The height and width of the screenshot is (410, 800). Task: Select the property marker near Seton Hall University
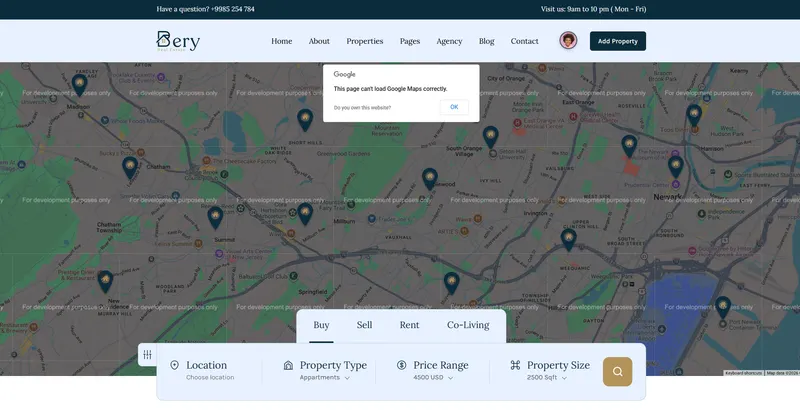490,137
